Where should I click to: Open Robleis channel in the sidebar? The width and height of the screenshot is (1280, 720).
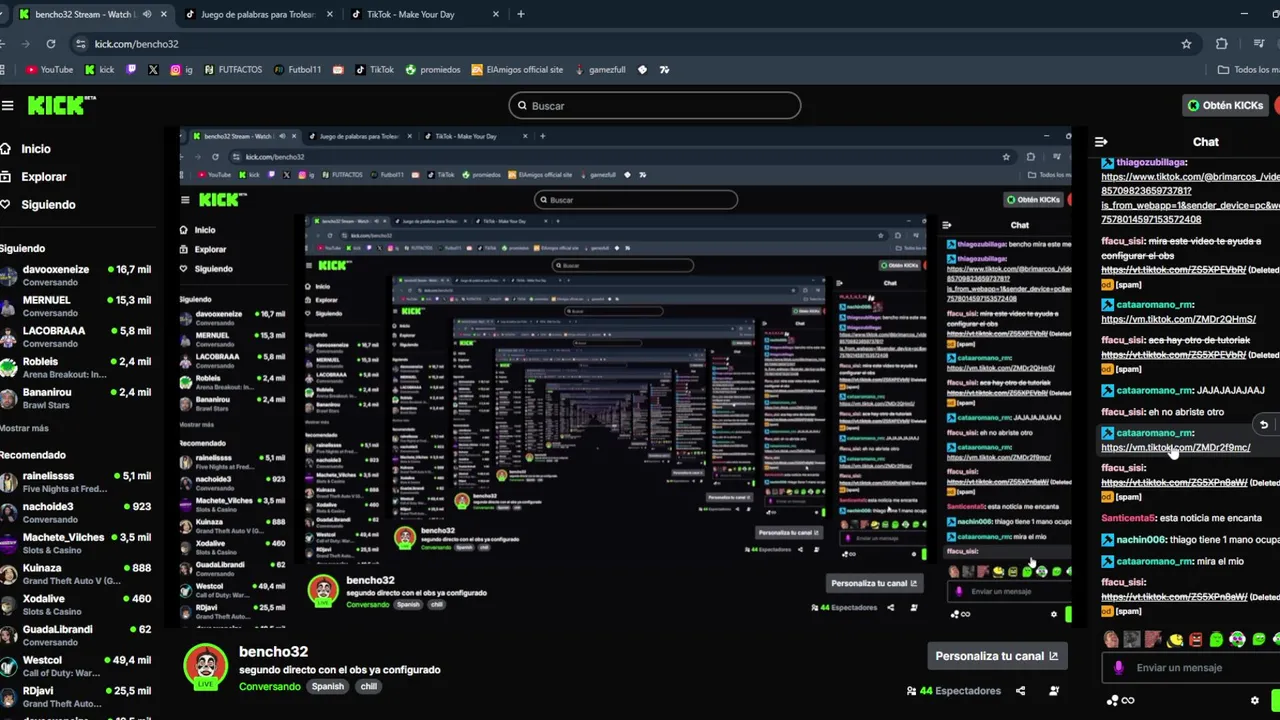pyautogui.click(x=76, y=368)
